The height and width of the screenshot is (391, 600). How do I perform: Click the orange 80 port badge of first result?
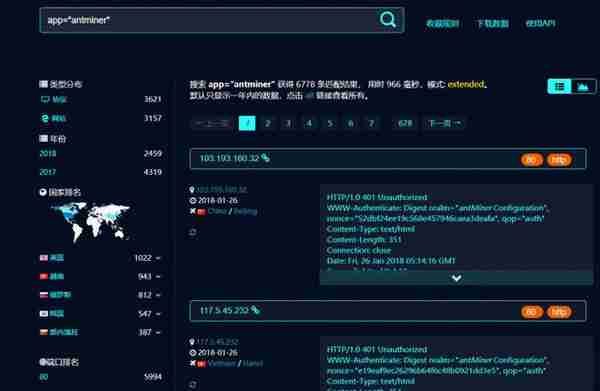coord(532,160)
